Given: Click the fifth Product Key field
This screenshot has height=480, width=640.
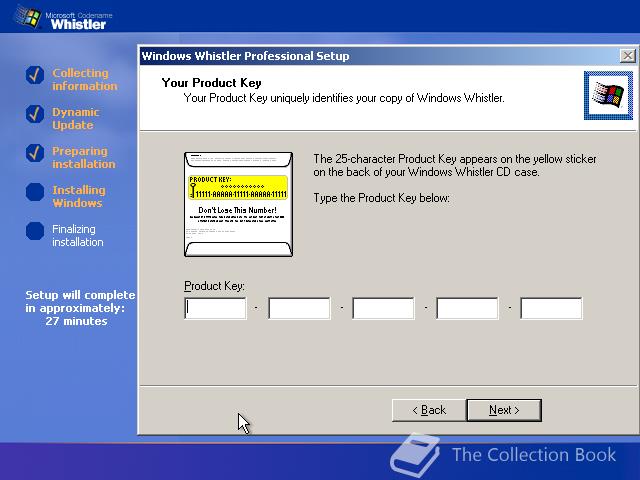Looking at the screenshot, I should (551, 308).
